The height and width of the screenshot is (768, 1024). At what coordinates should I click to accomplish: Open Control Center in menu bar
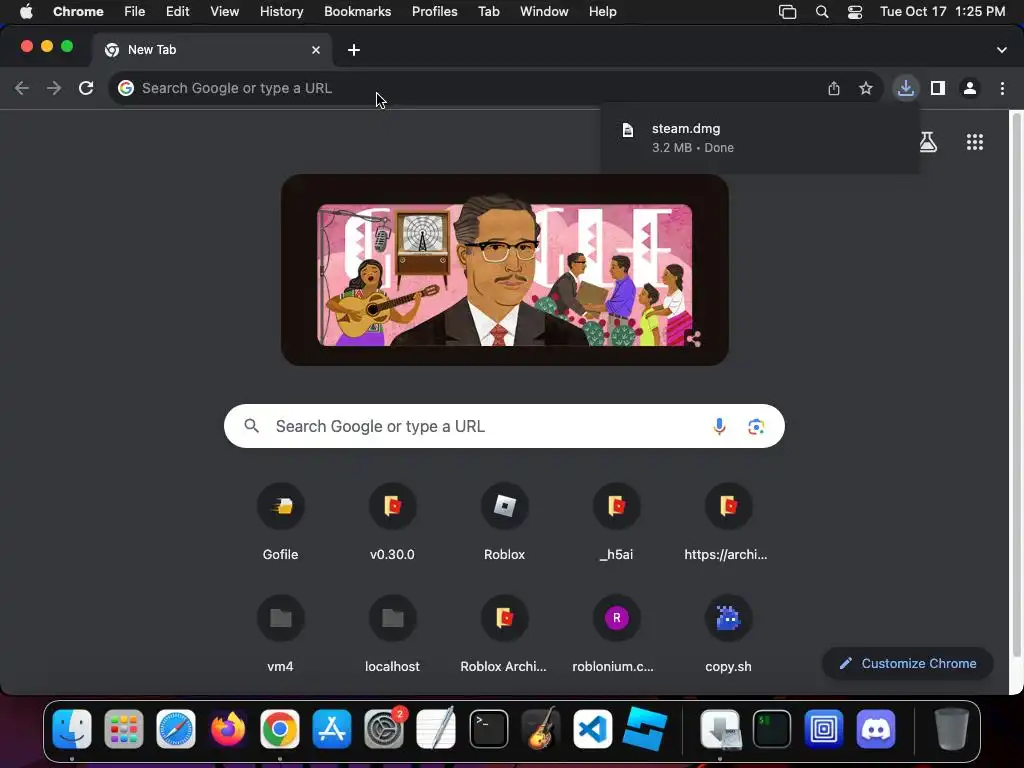coord(854,12)
